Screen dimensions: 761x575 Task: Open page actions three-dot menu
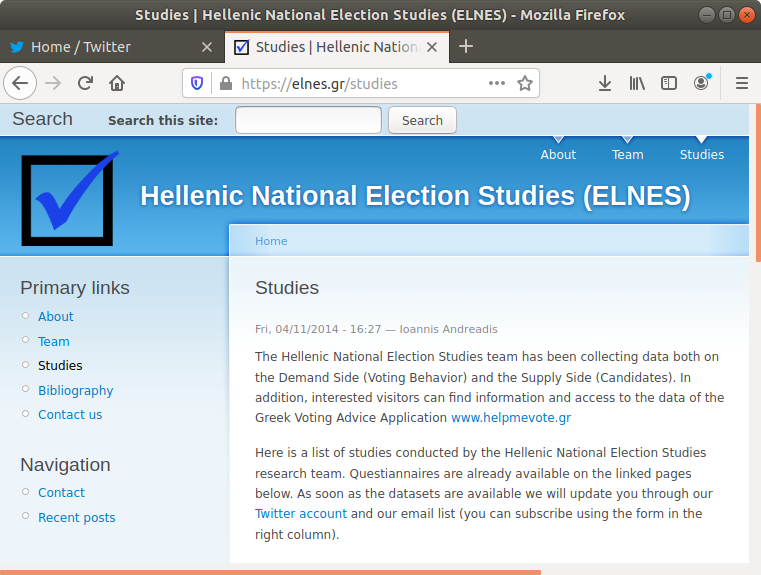coord(496,83)
